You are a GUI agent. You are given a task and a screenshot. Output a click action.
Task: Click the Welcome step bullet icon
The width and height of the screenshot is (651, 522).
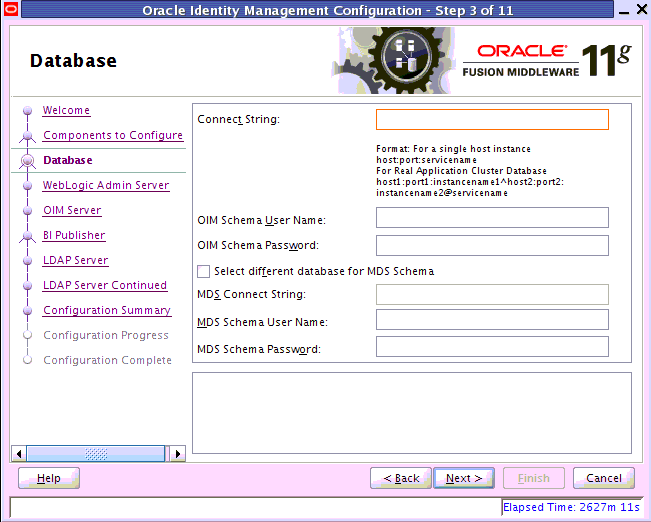point(27,110)
